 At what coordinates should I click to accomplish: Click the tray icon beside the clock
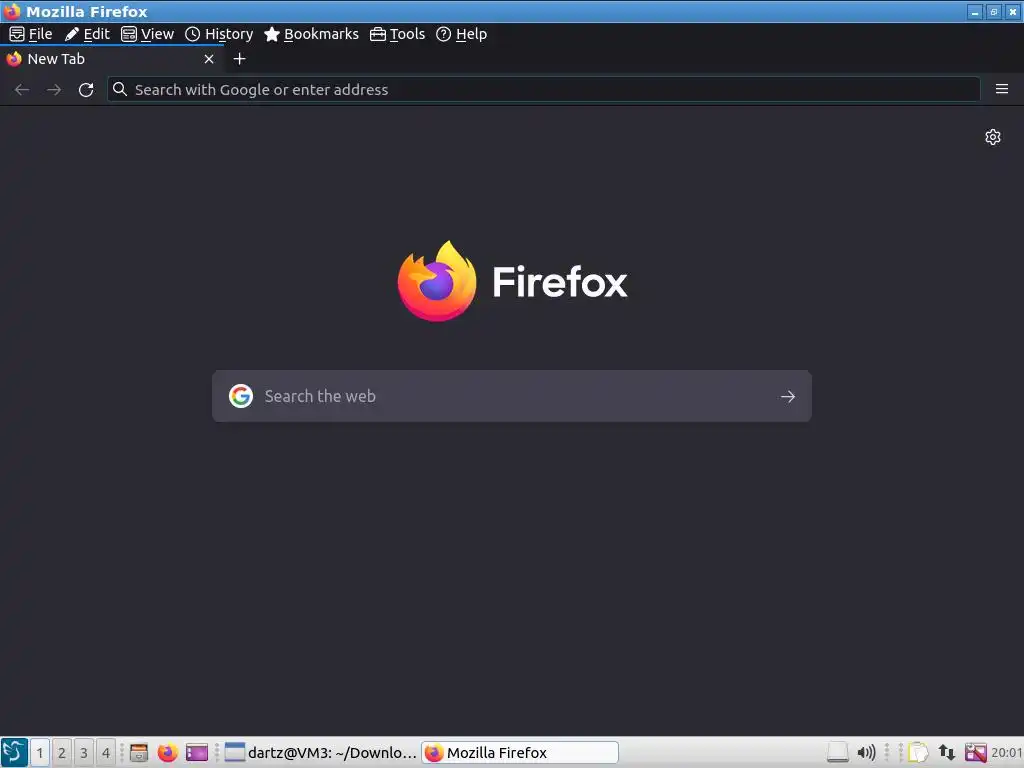pyautogui.click(x=976, y=752)
